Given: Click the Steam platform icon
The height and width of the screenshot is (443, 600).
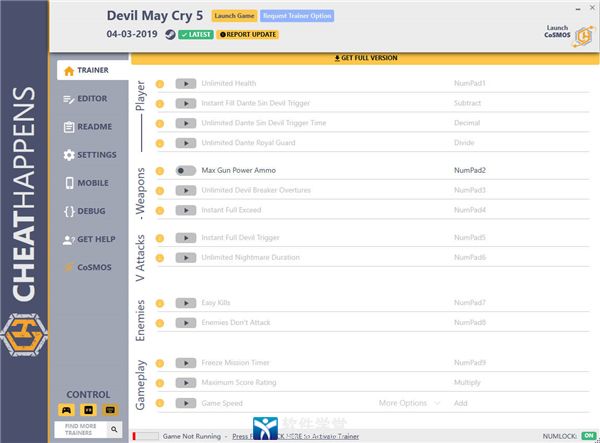Looking at the screenshot, I should point(170,34).
